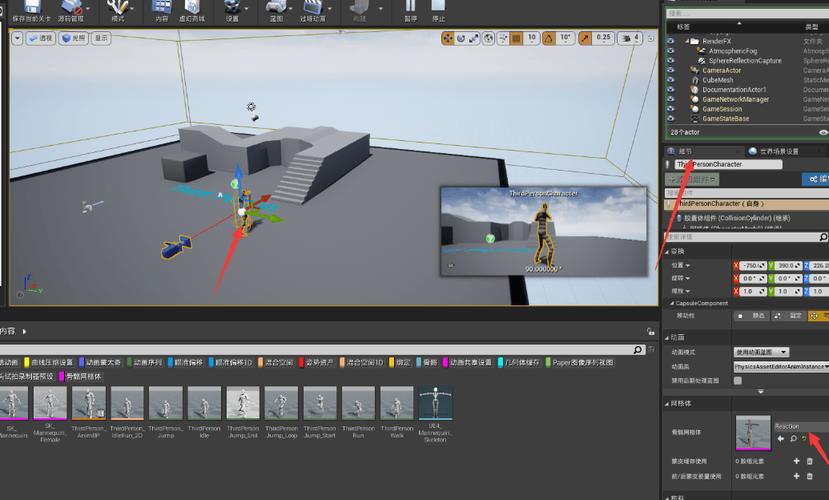
Task: Open Animation Mode dropdown
Action: [761, 352]
